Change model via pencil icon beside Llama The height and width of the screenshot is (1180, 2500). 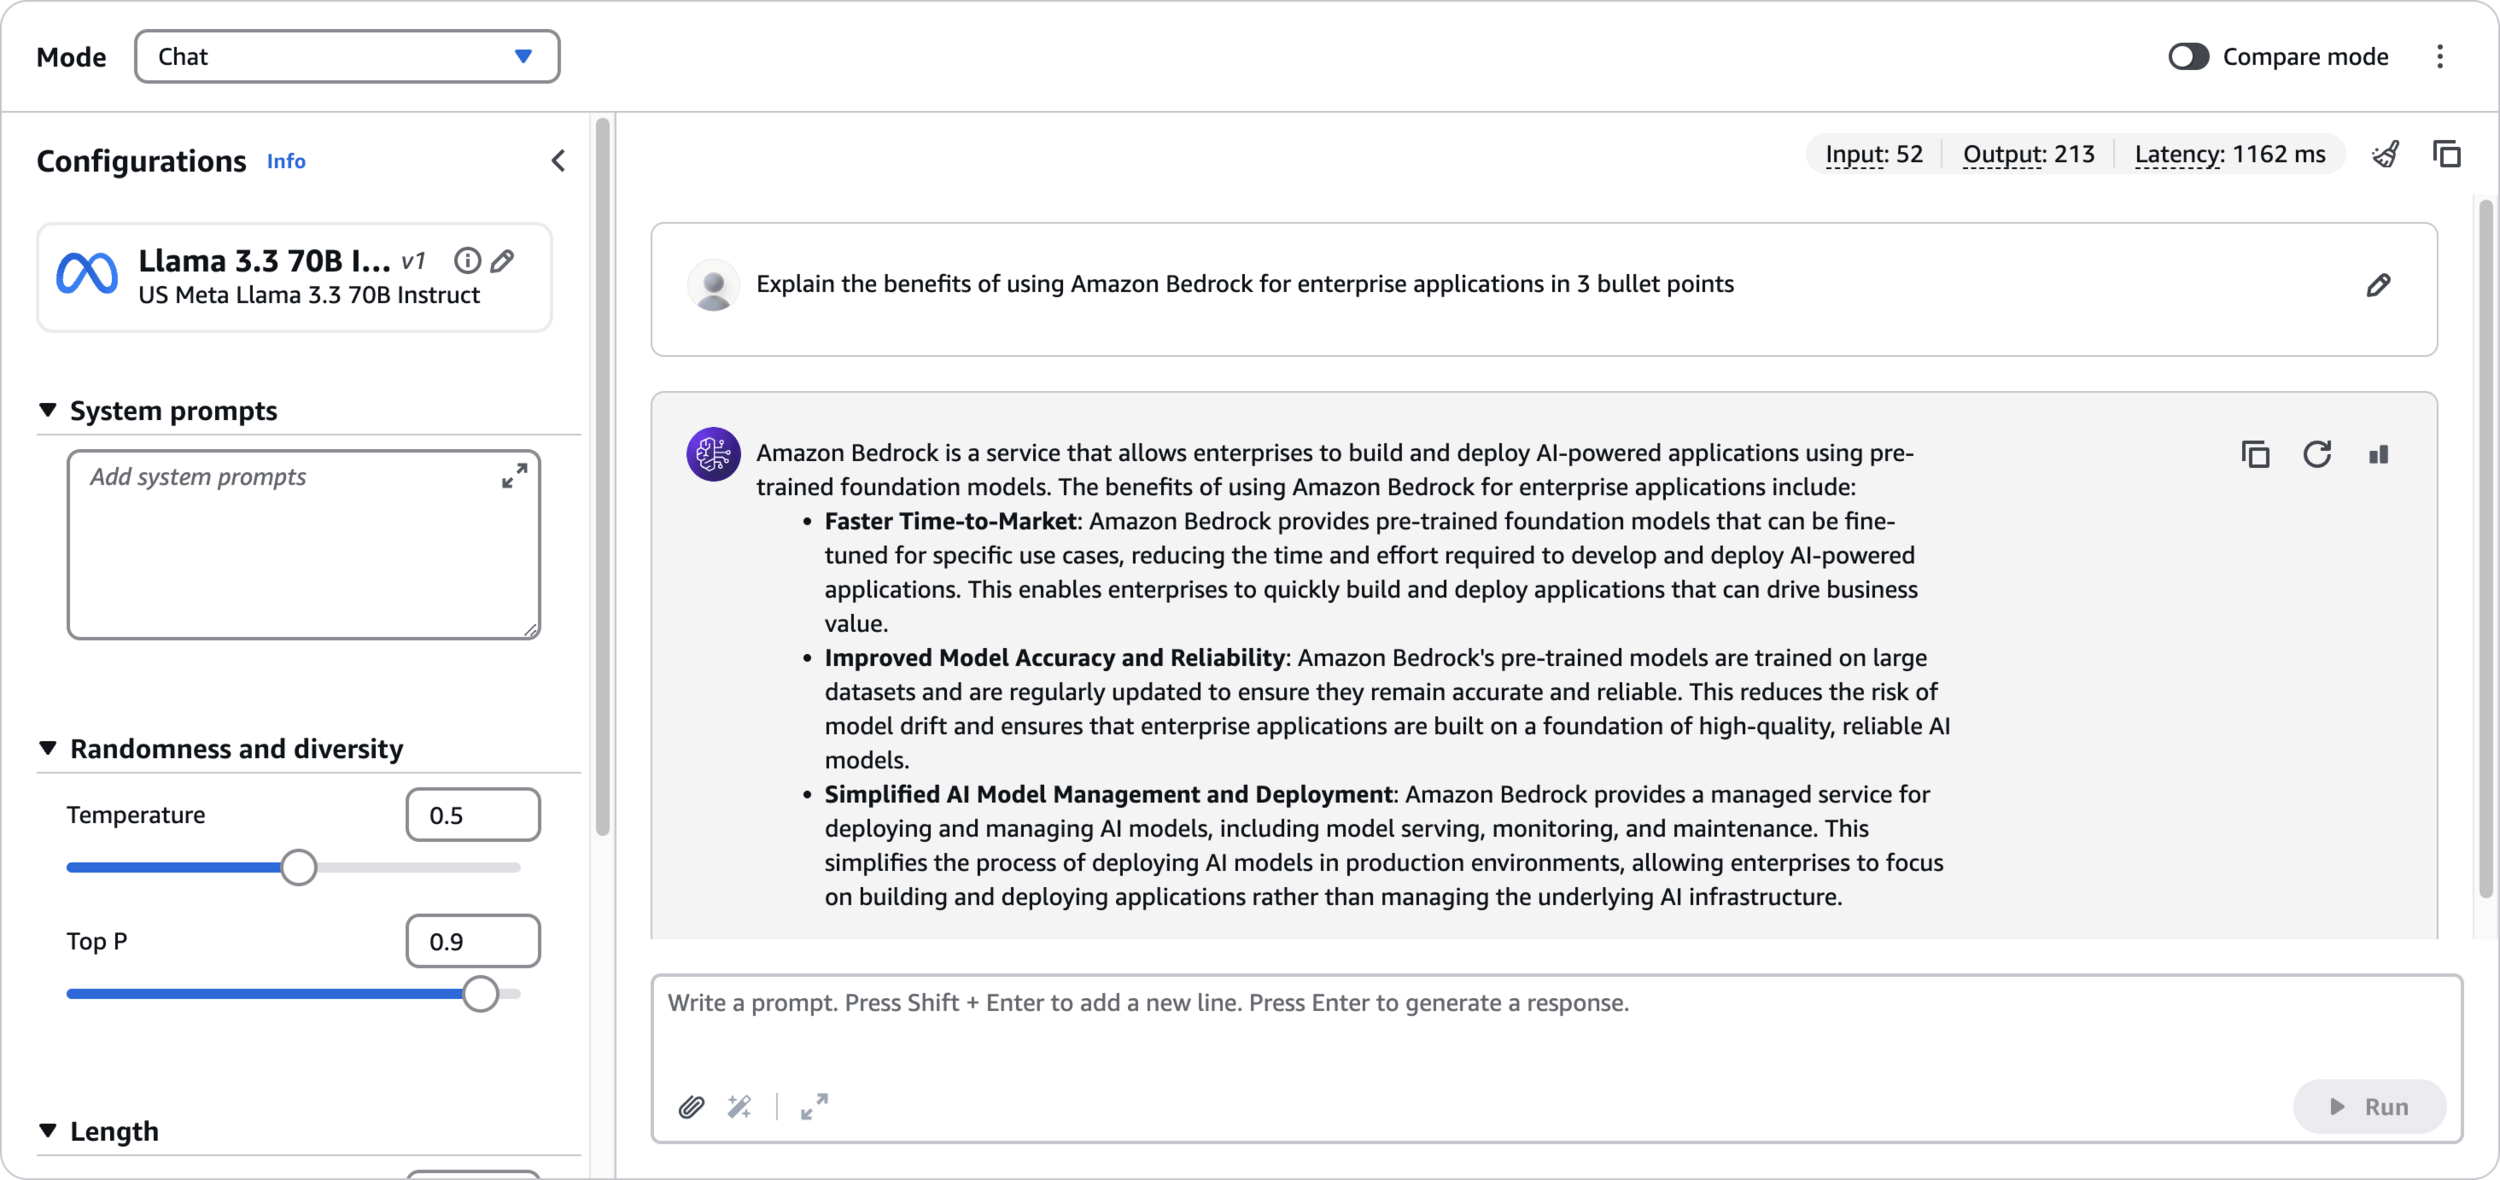pos(503,261)
